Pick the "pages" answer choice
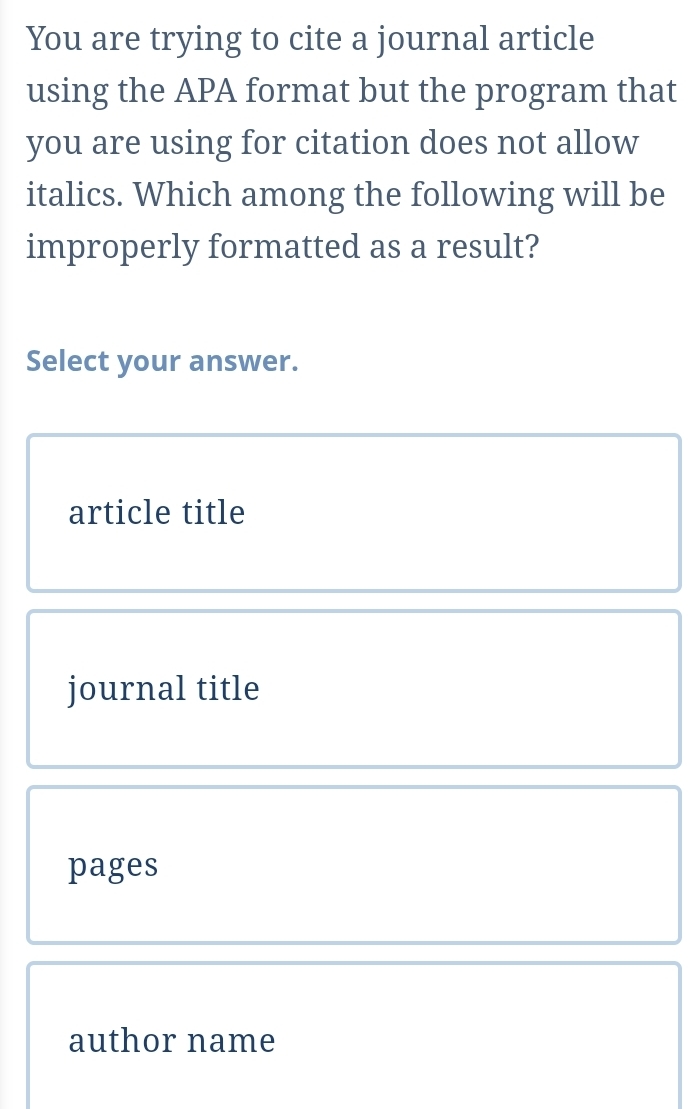The height and width of the screenshot is (1109, 697). (354, 865)
